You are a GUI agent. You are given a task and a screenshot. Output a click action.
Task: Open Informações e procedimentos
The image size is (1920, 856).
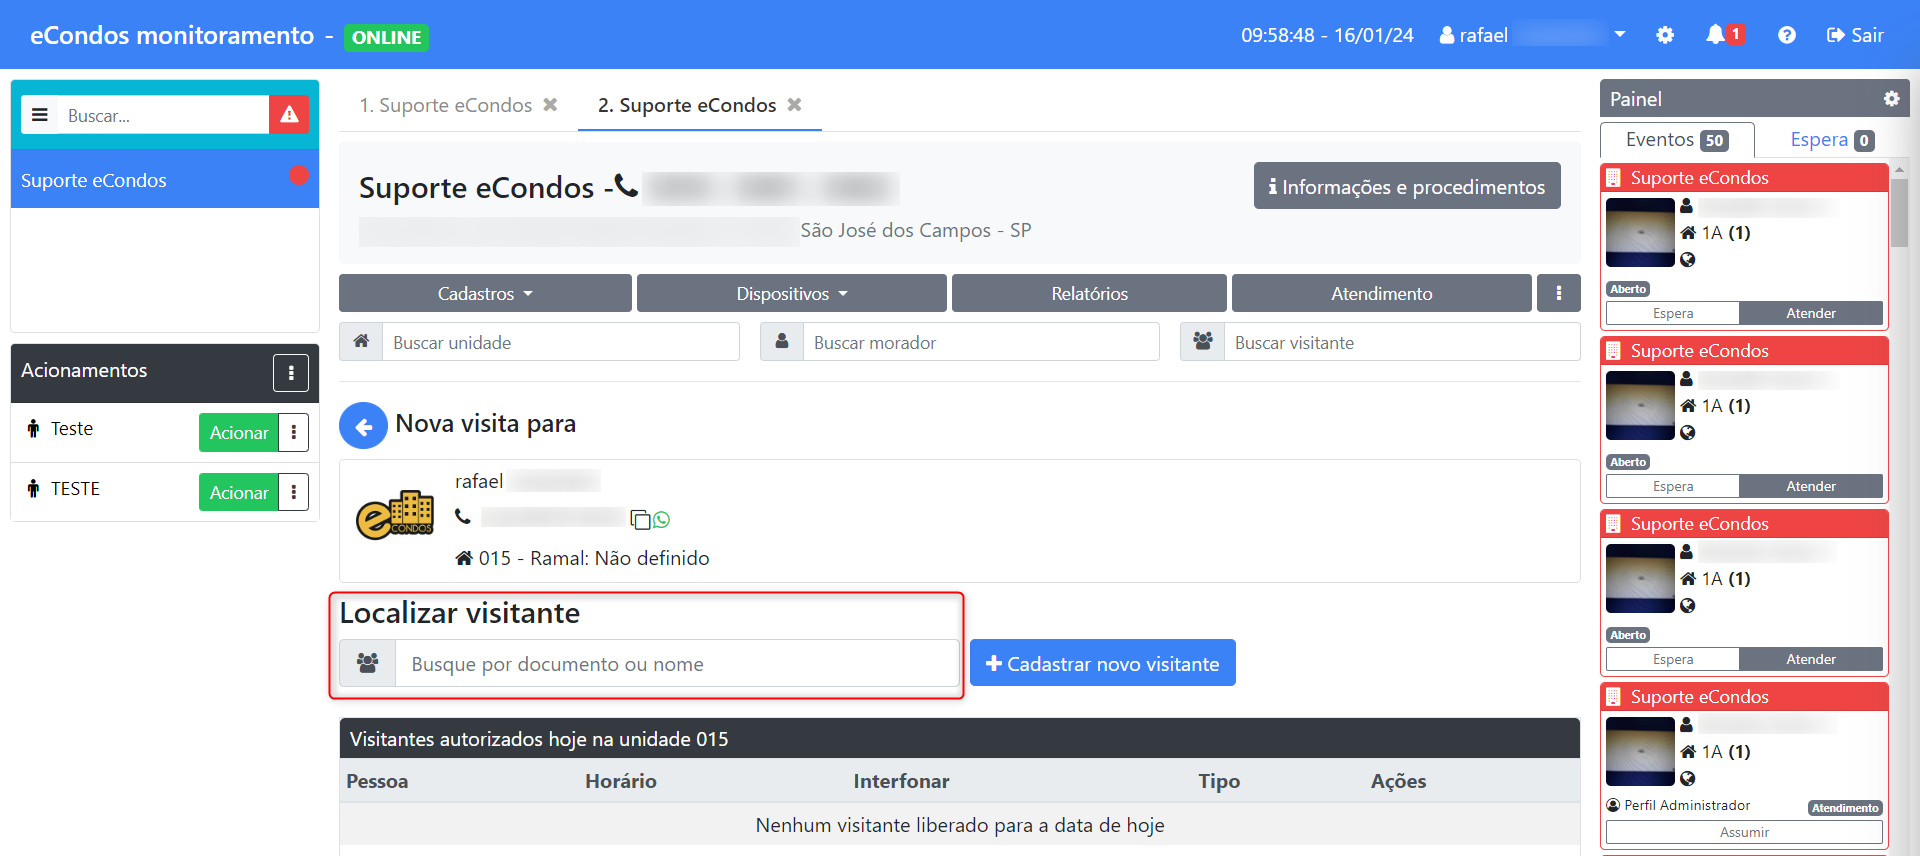pyautogui.click(x=1407, y=186)
